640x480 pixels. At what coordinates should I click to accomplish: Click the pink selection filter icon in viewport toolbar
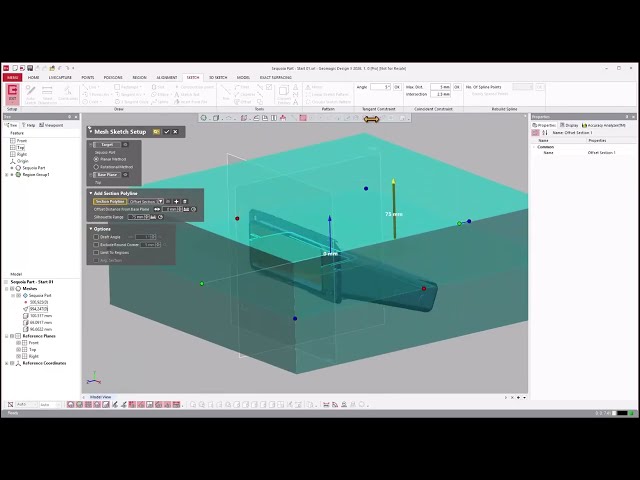coord(303,118)
